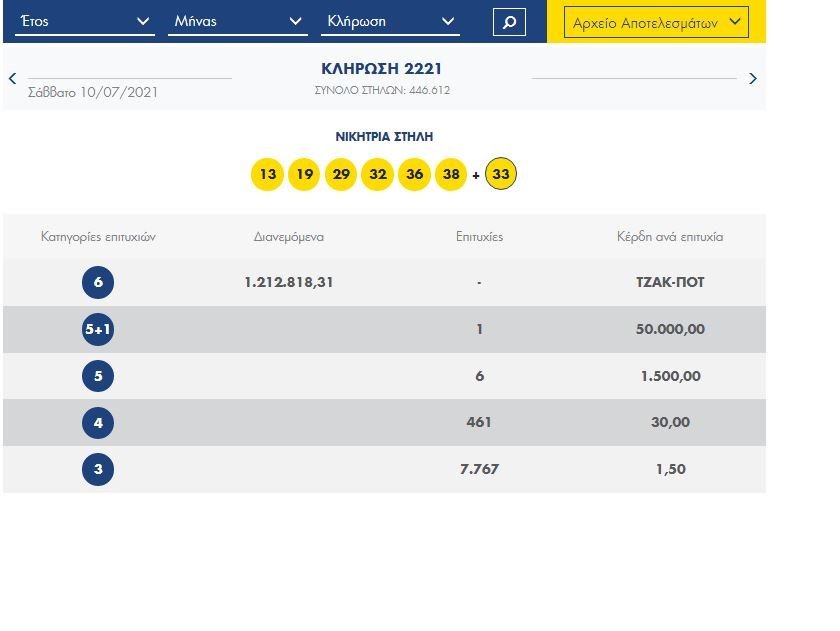The width and height of the screenshot is (840, 631).
Task: Expand the Μήνας month dropdown
Action: click(237, 21)
